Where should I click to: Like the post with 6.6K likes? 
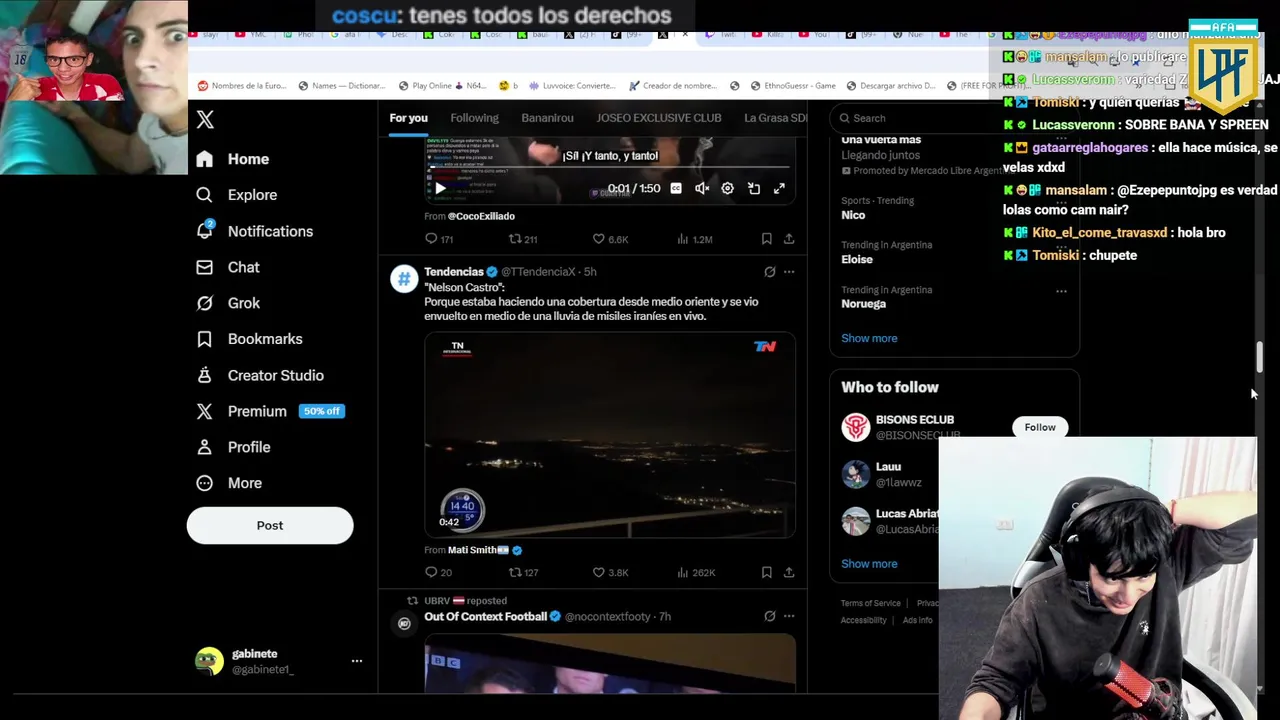coord(610,239)
